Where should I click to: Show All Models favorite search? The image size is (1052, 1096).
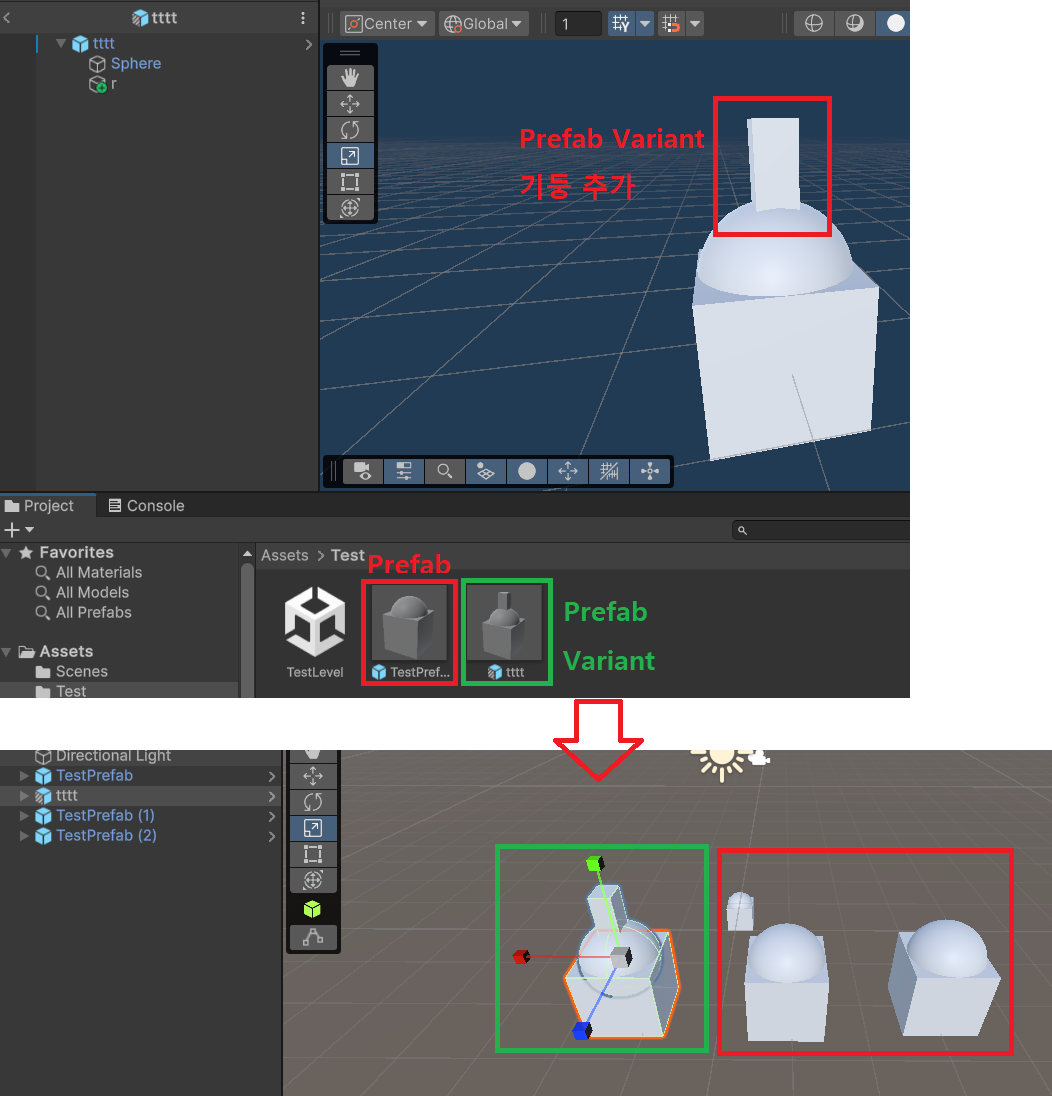tap(92, 593)
